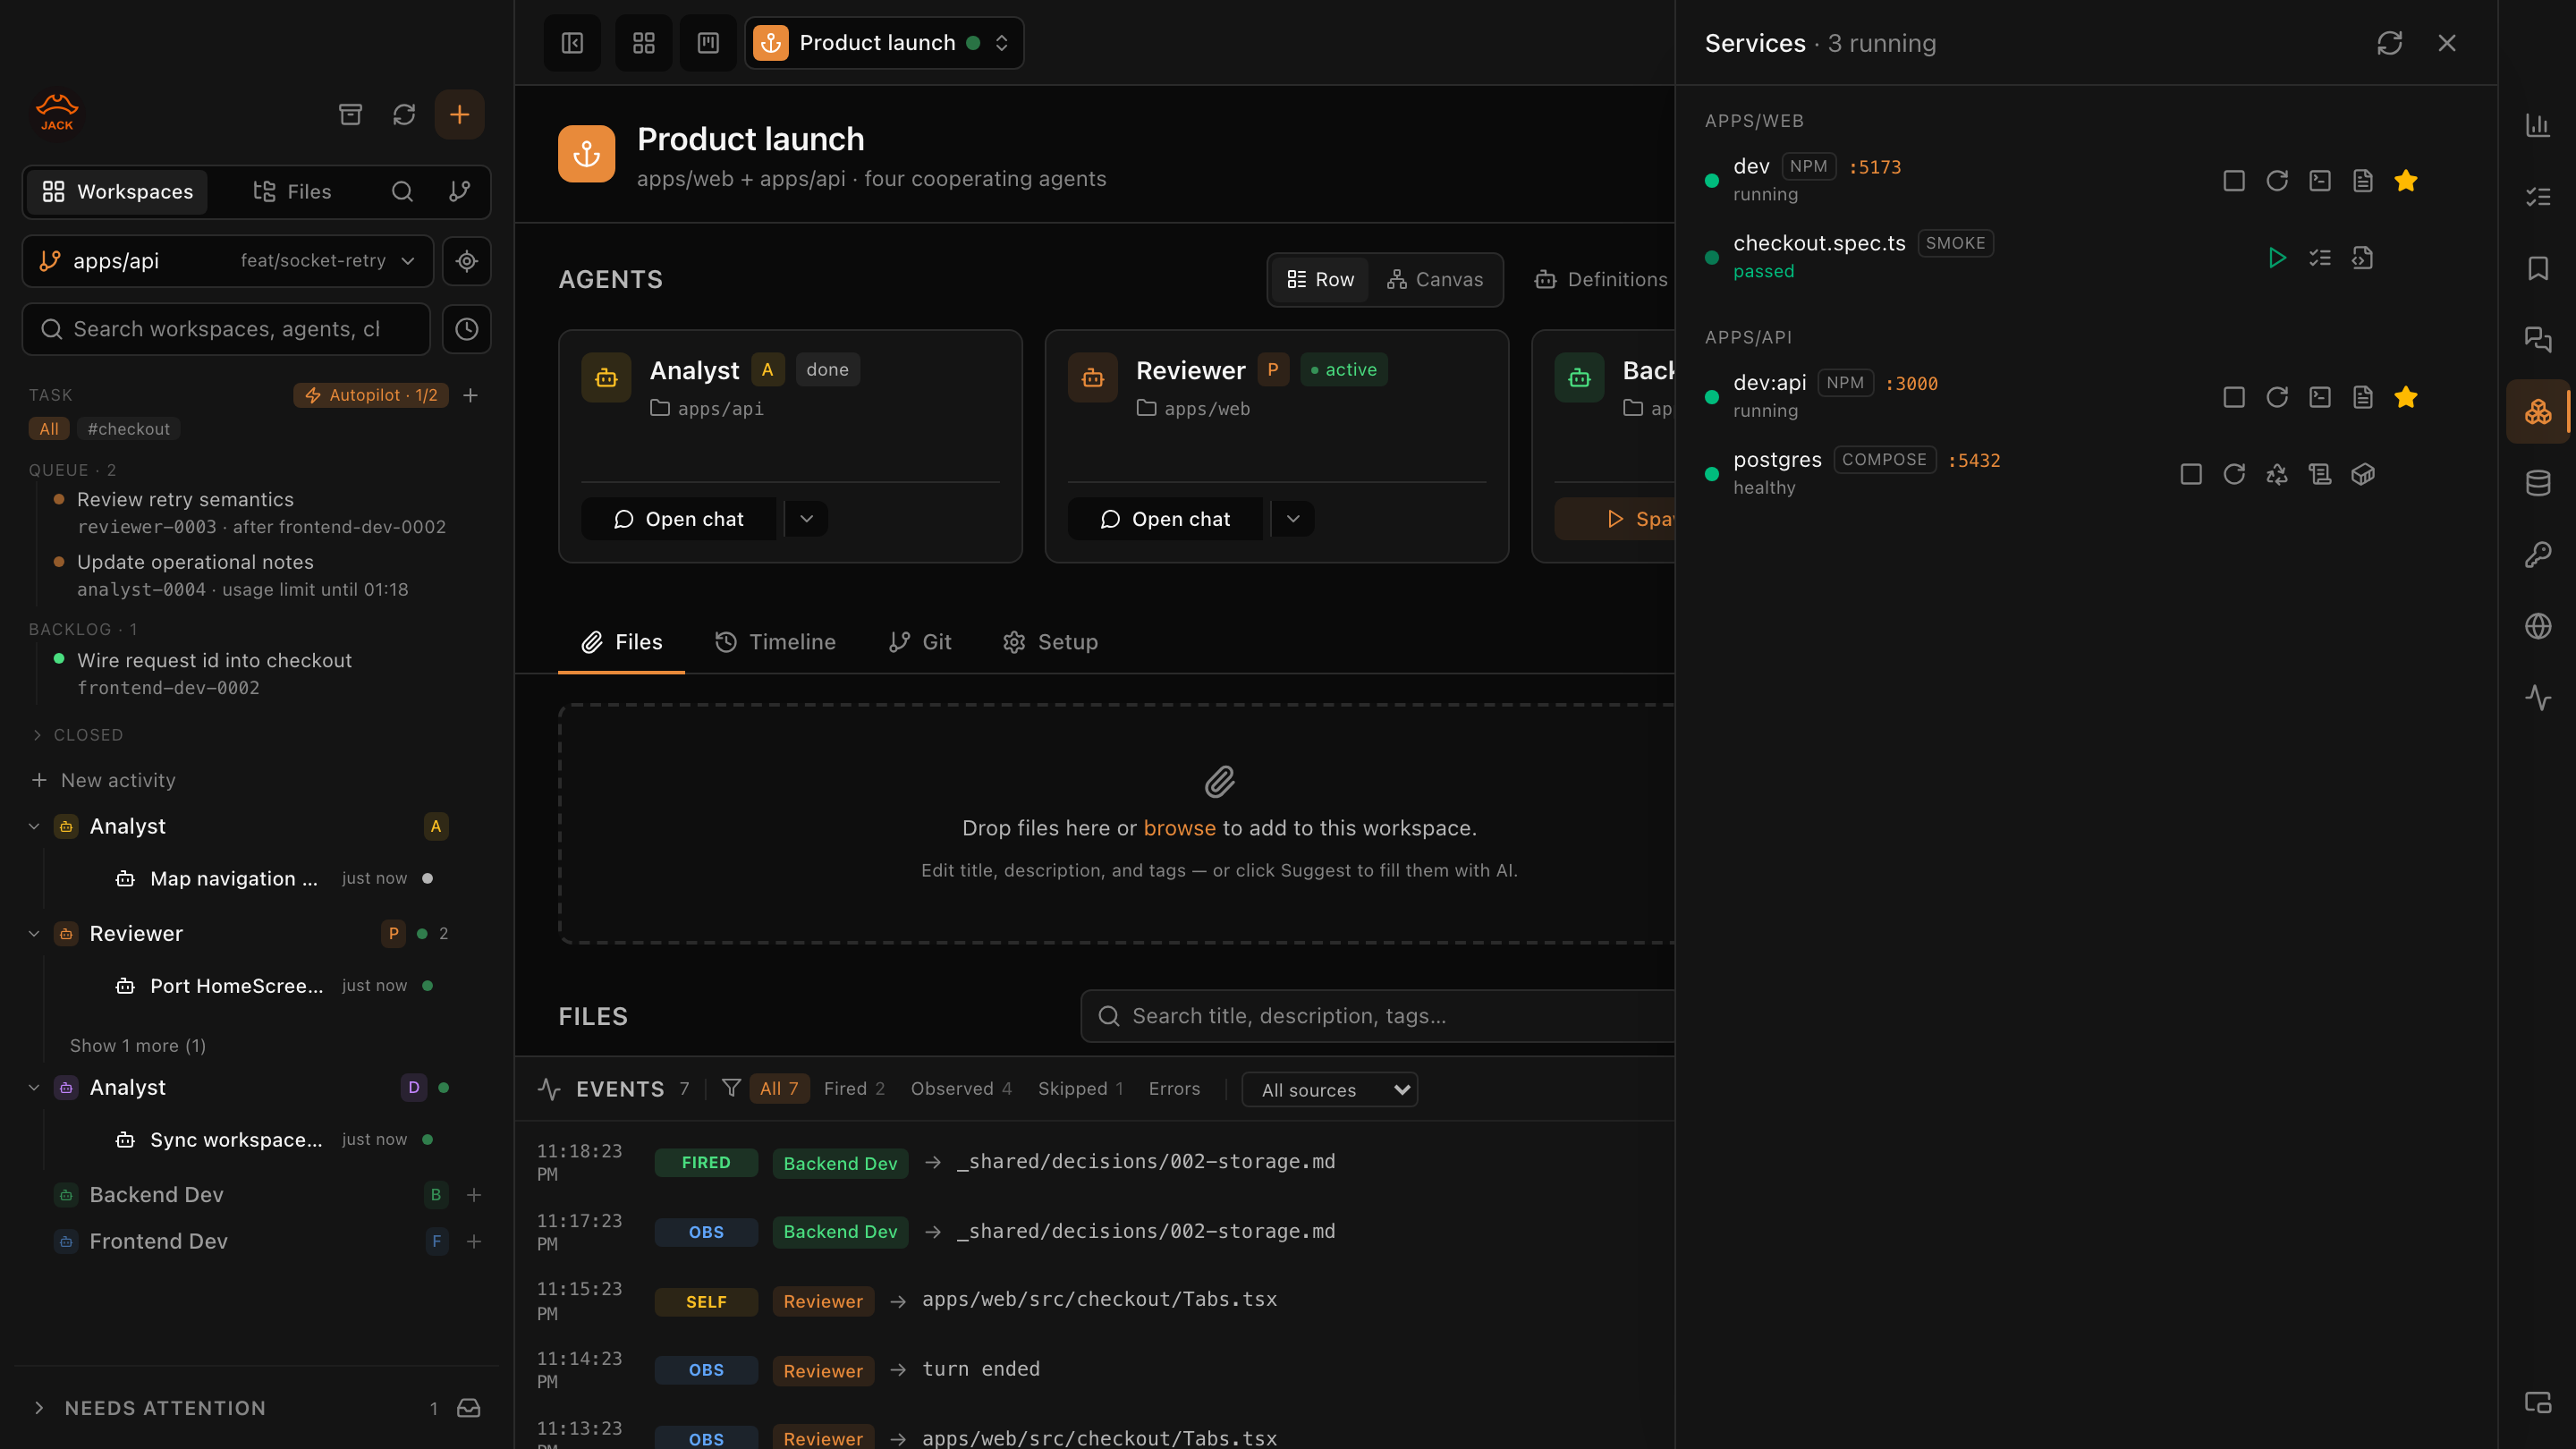
Task: Filter events by Observed
Action: pyautogui.click(x=960, y=1089)
